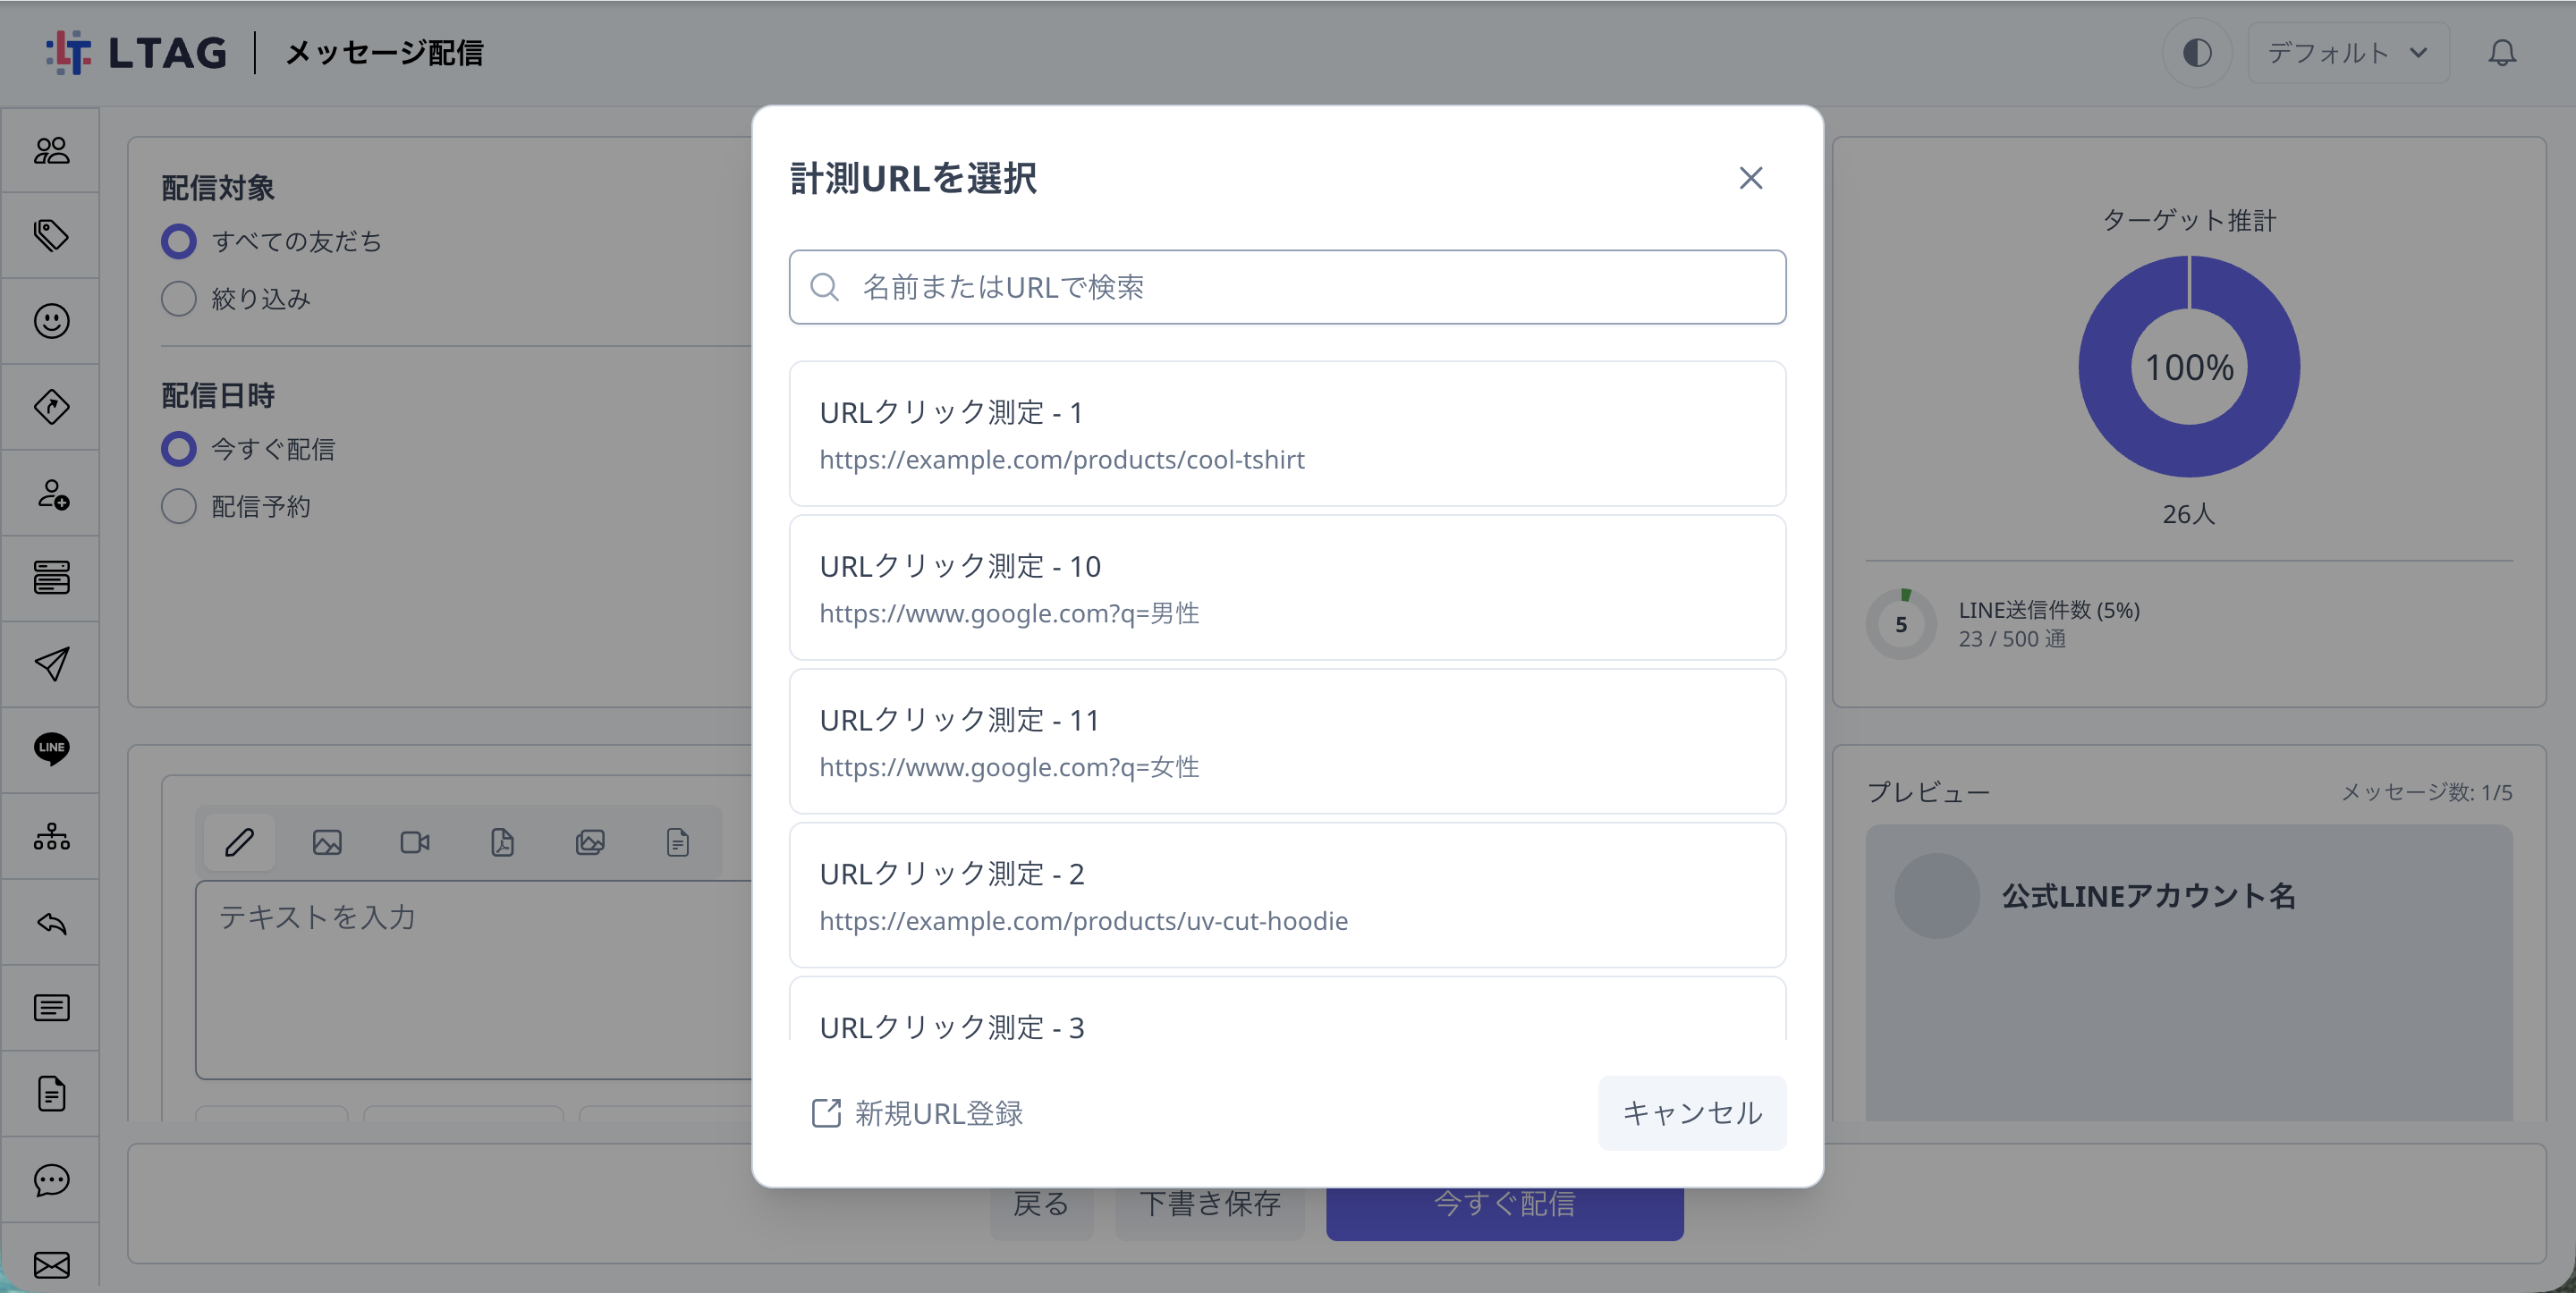The height and width of the screenshot is (1293, 2576).
Task: Click the smiley face sidebar icon
Action: point(51,321)
